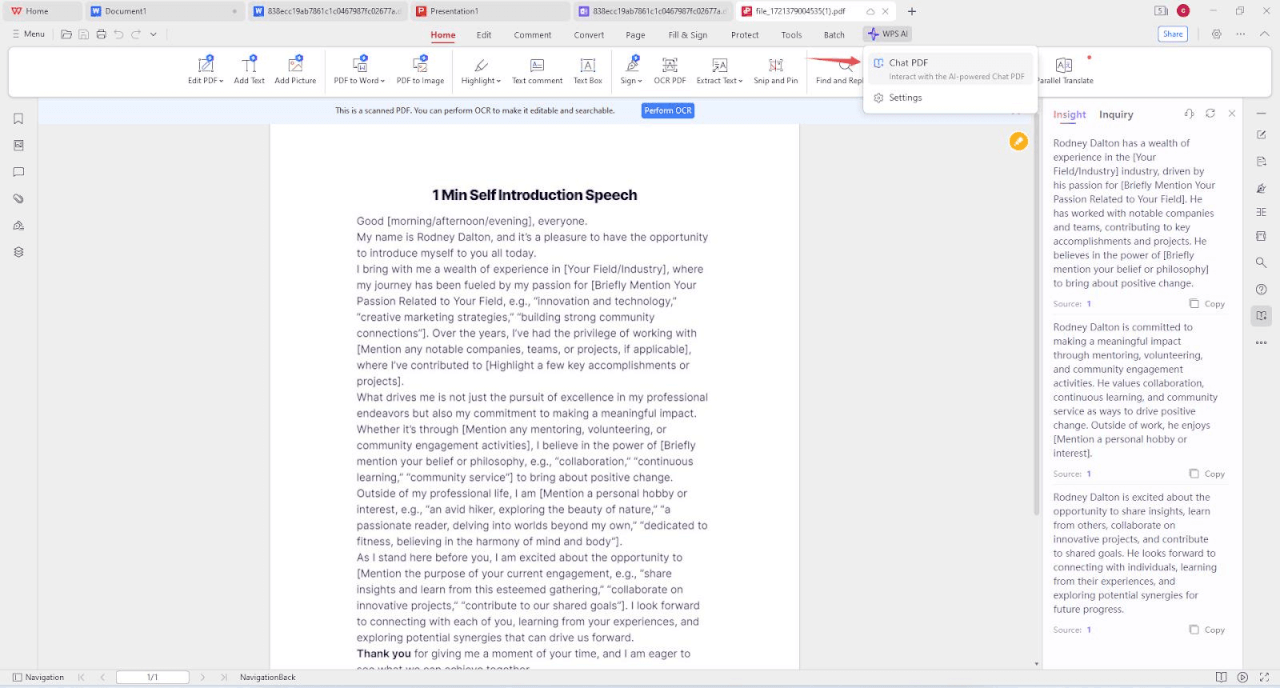Click the Share button
This screenshot has height=688, width=1280.
1173,34
